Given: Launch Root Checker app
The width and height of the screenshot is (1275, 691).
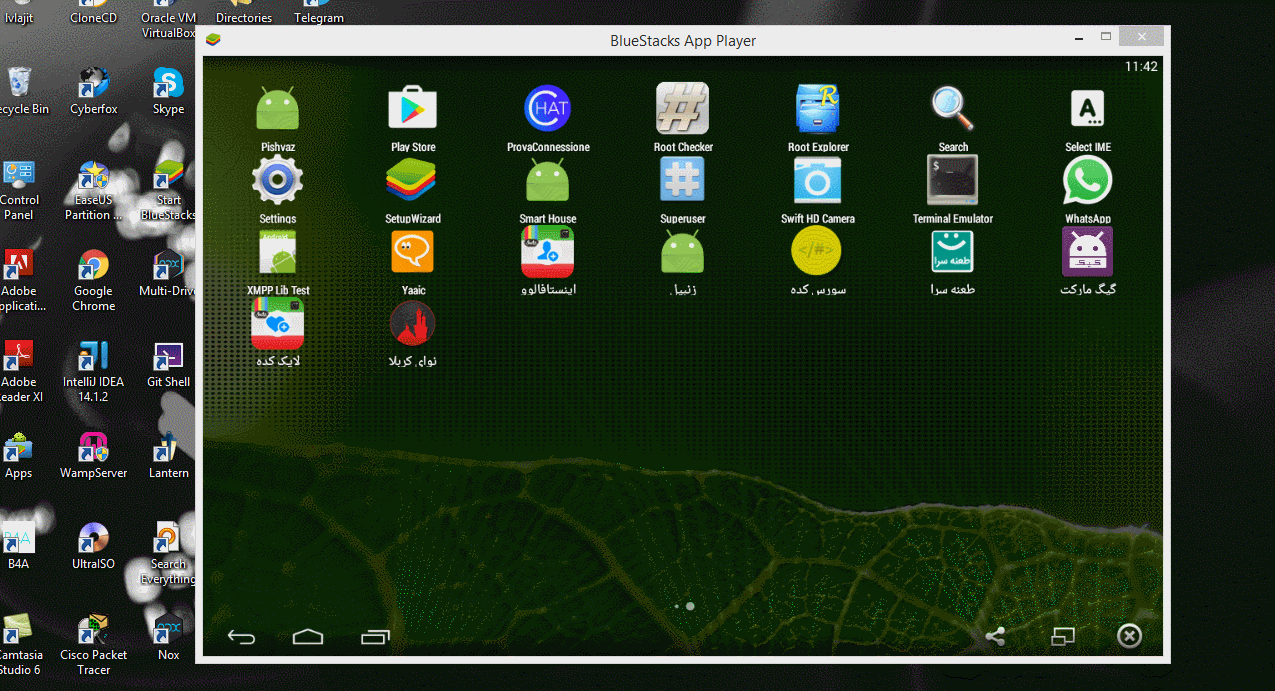Looking at the screenshot, I should tap(682, 109).
